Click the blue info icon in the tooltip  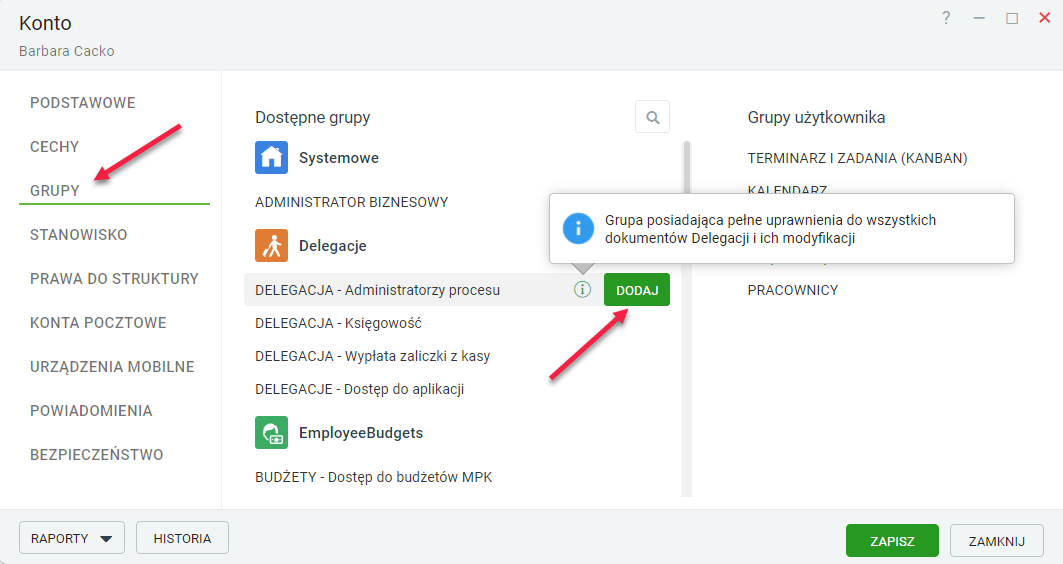point(578,228)
